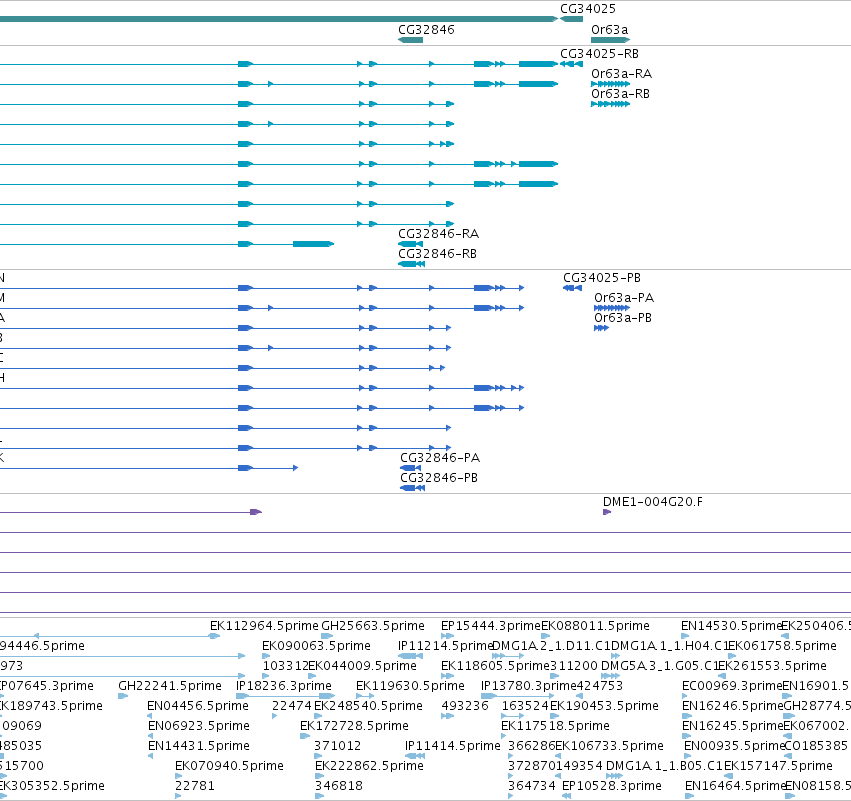The width and height of the screenshot is (851, 801).
Task: Select EST IP11414.5prime
Action: point(453,747)
